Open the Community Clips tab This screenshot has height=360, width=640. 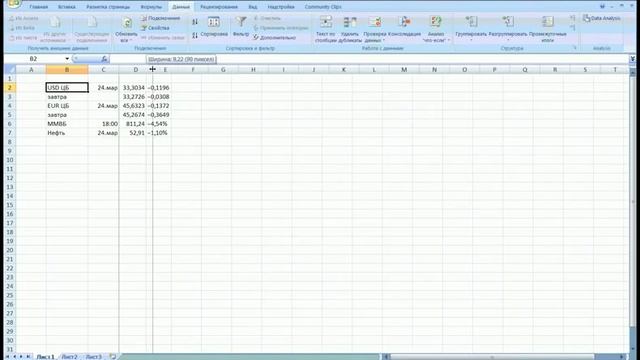coord(323,7)
